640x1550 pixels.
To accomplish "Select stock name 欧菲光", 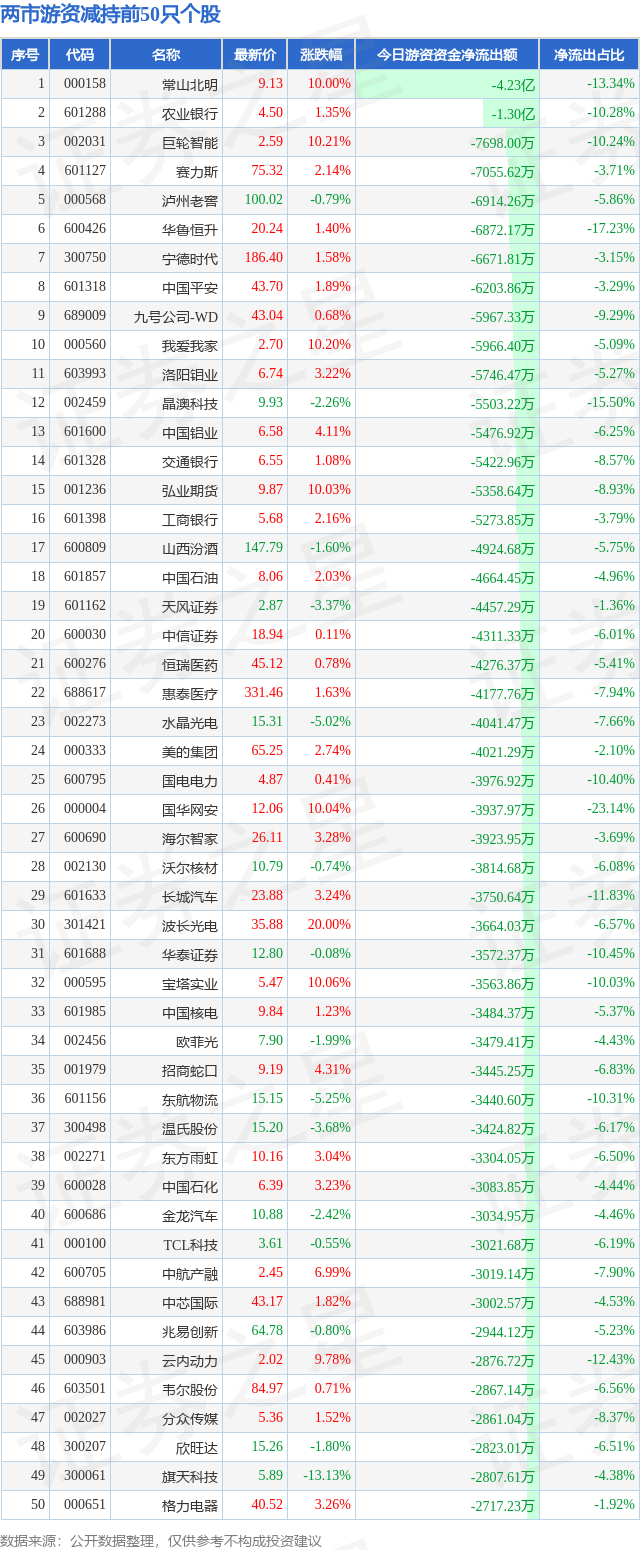I will point(197,1041).
